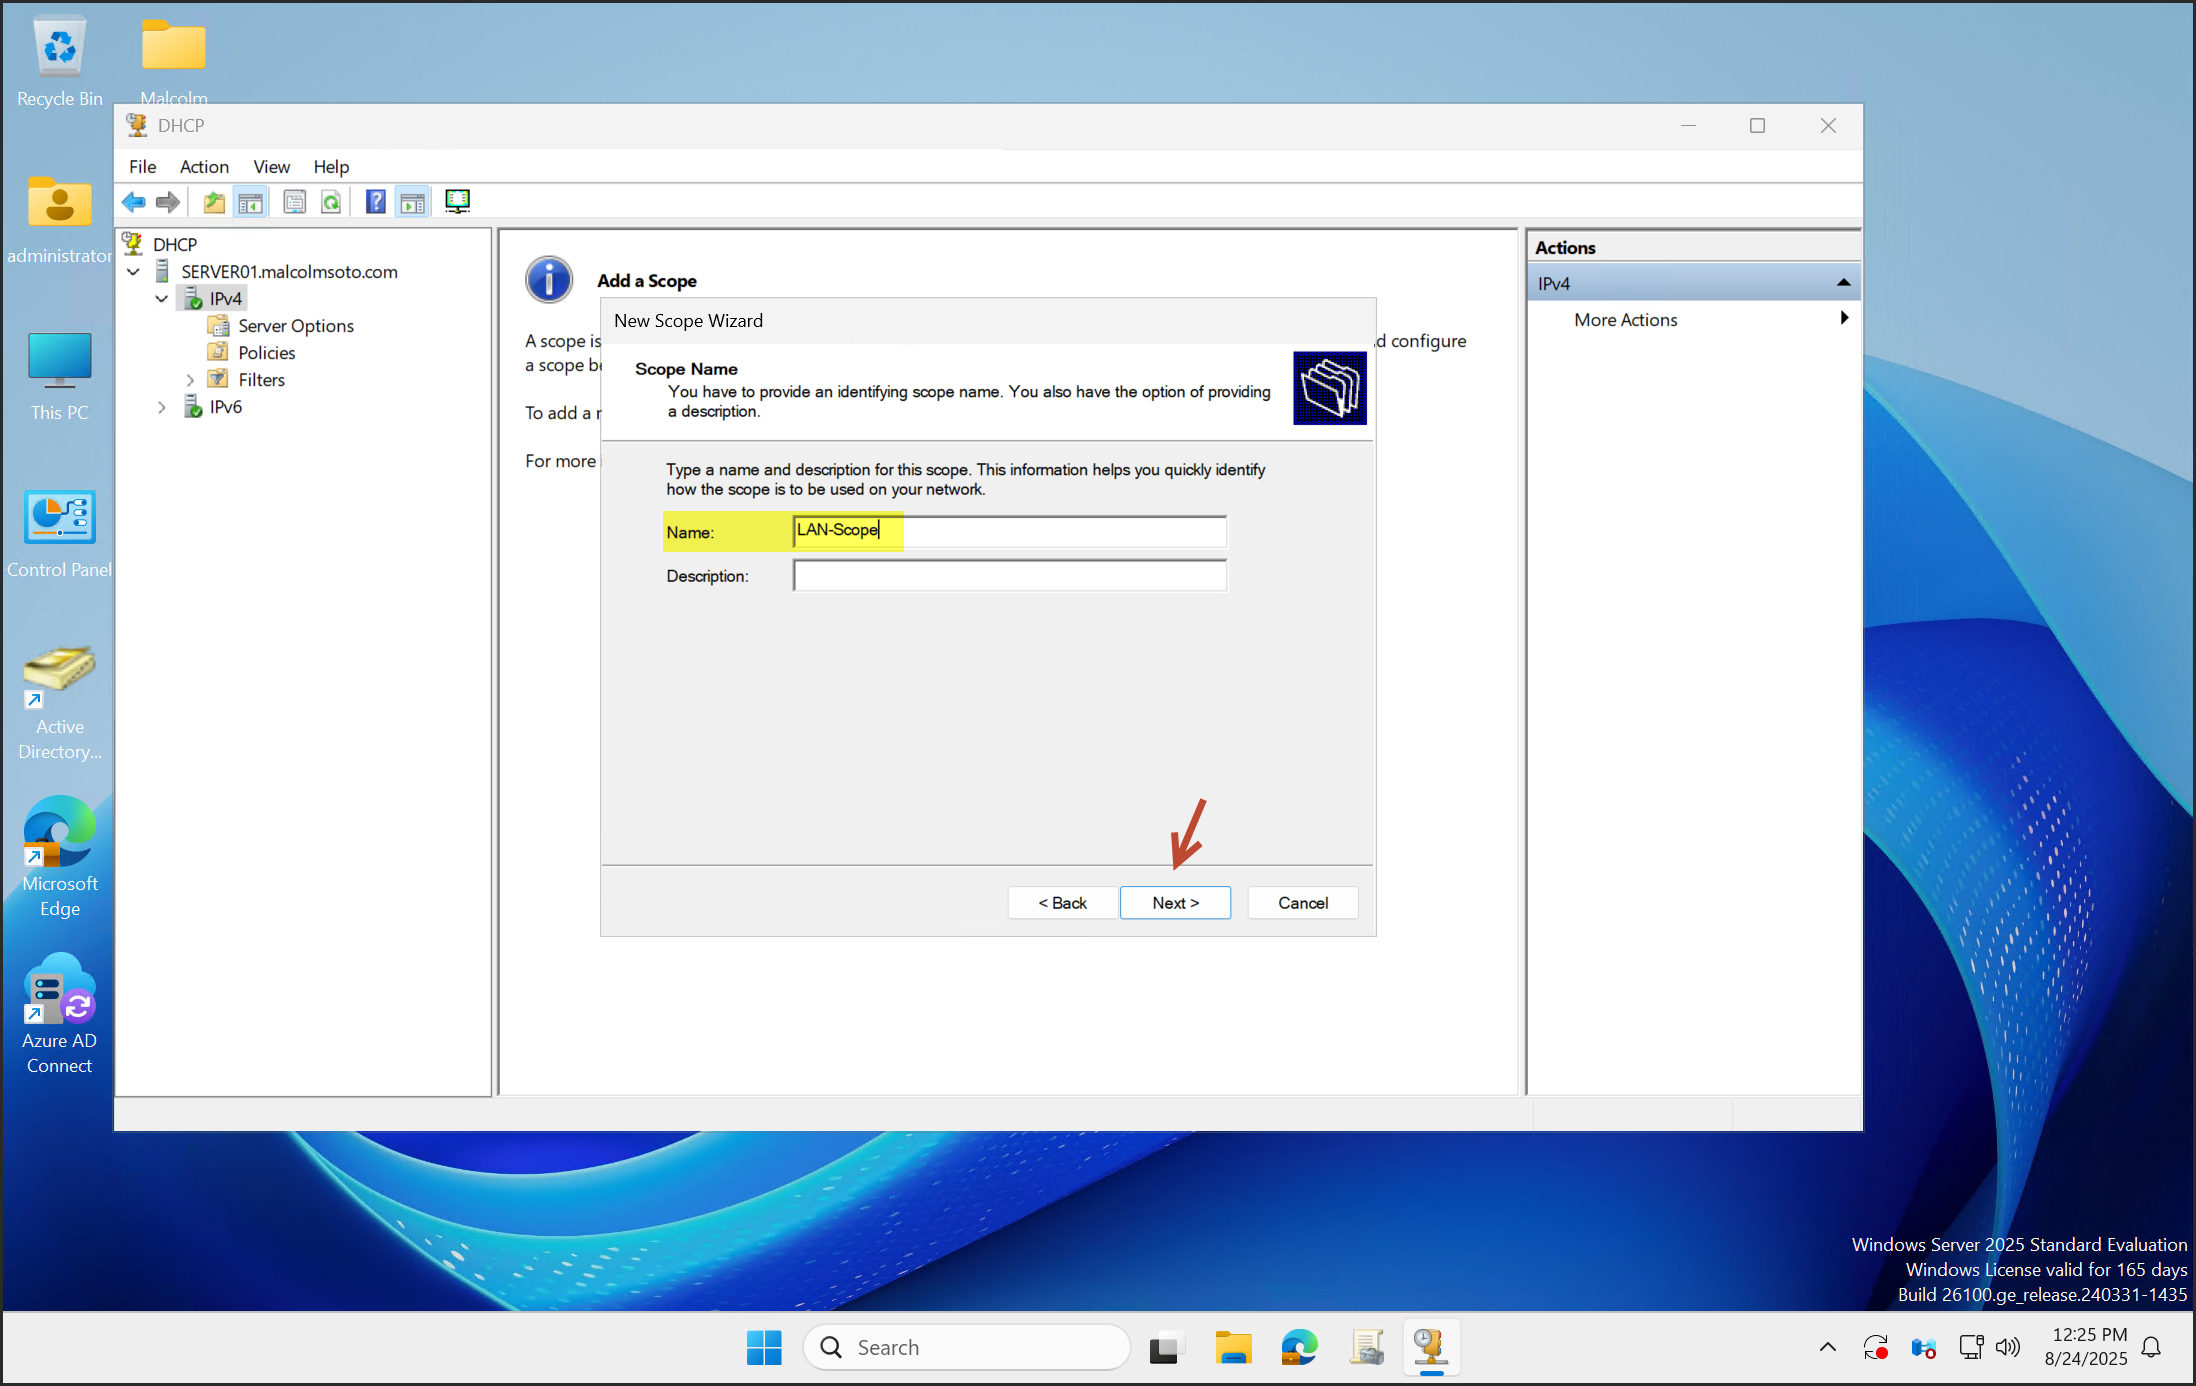Toggle Show/Hide Action Pane toolbar icon
Screen dimensions: 2196x1386
(413, 202)
